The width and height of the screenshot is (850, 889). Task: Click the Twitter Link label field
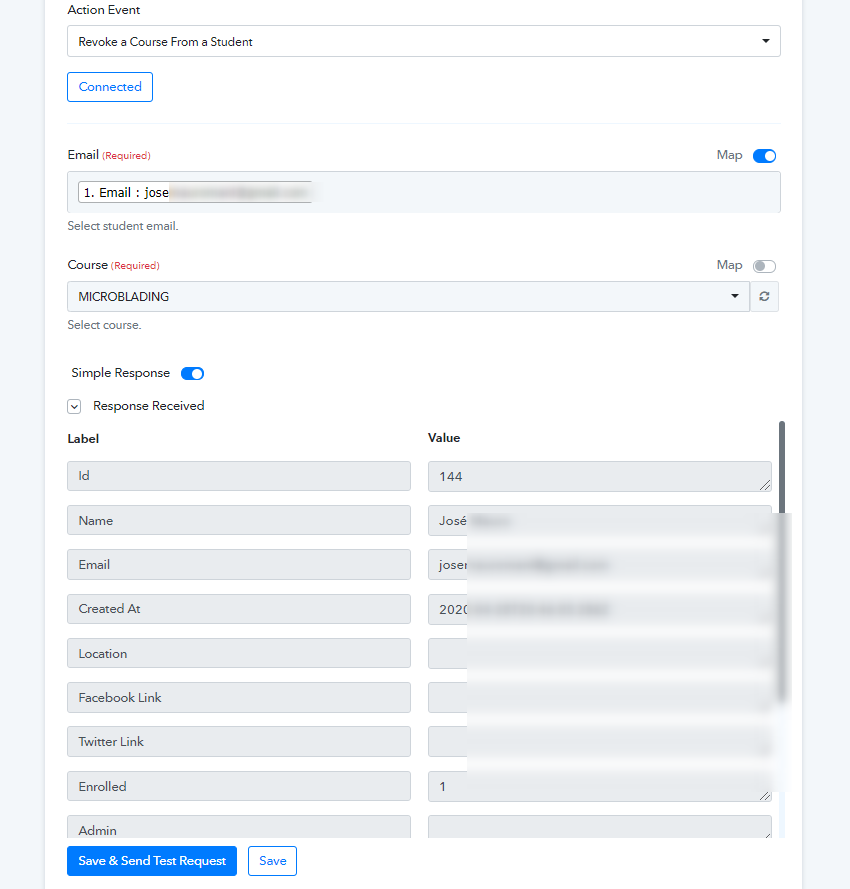coord(239,742)
